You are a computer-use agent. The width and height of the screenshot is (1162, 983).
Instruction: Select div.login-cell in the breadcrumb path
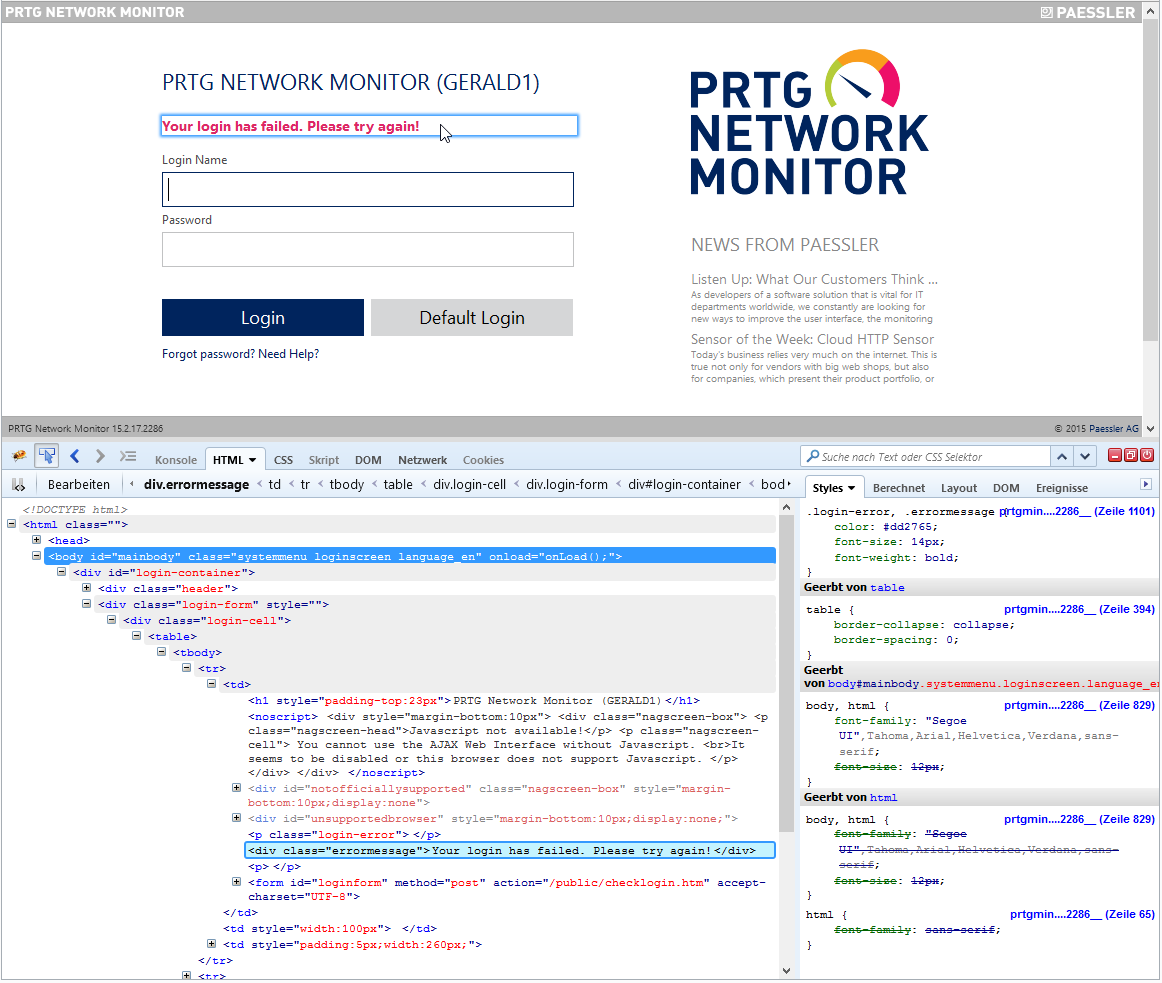469,484
